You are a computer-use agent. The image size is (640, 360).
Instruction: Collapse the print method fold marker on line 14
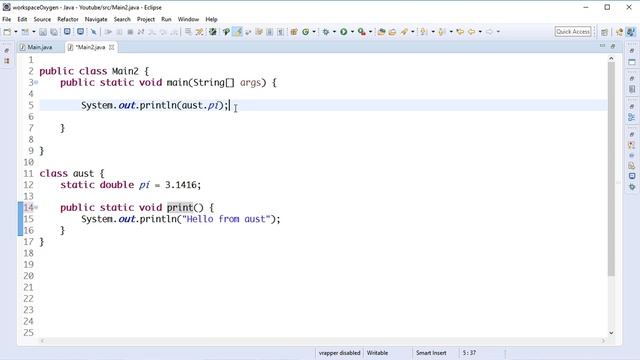click(x=36, y=208)
